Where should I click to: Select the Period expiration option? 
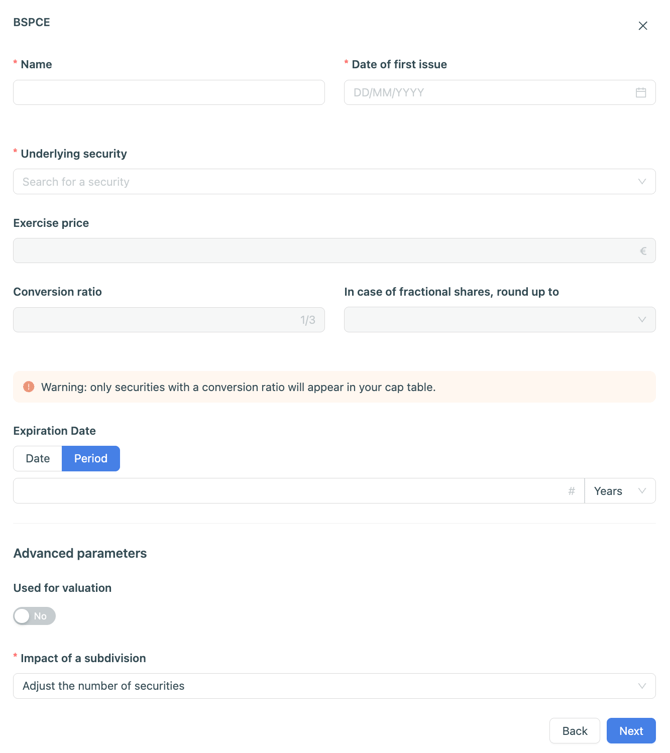(x=91, y=459)
